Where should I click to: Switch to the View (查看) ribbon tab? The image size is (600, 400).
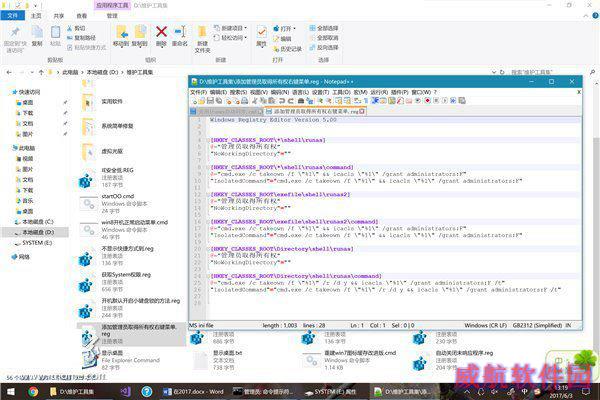click(x=82, y=16)
